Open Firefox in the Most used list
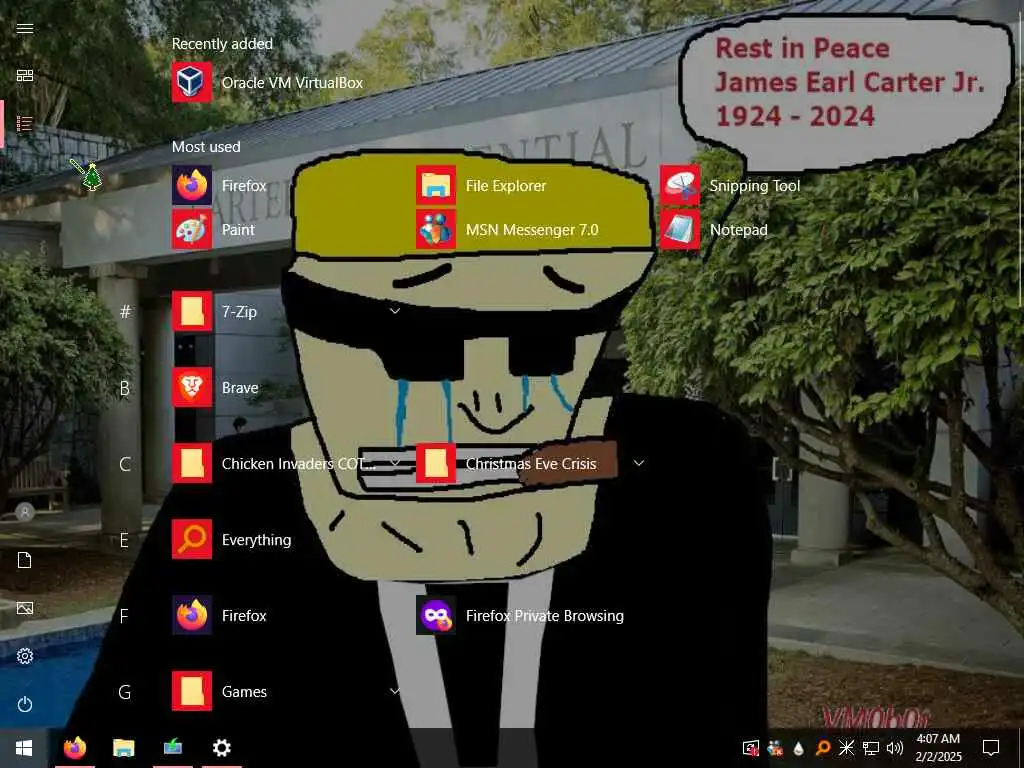The height and width of the screenshot is (768, 1024). pos(219,185)
